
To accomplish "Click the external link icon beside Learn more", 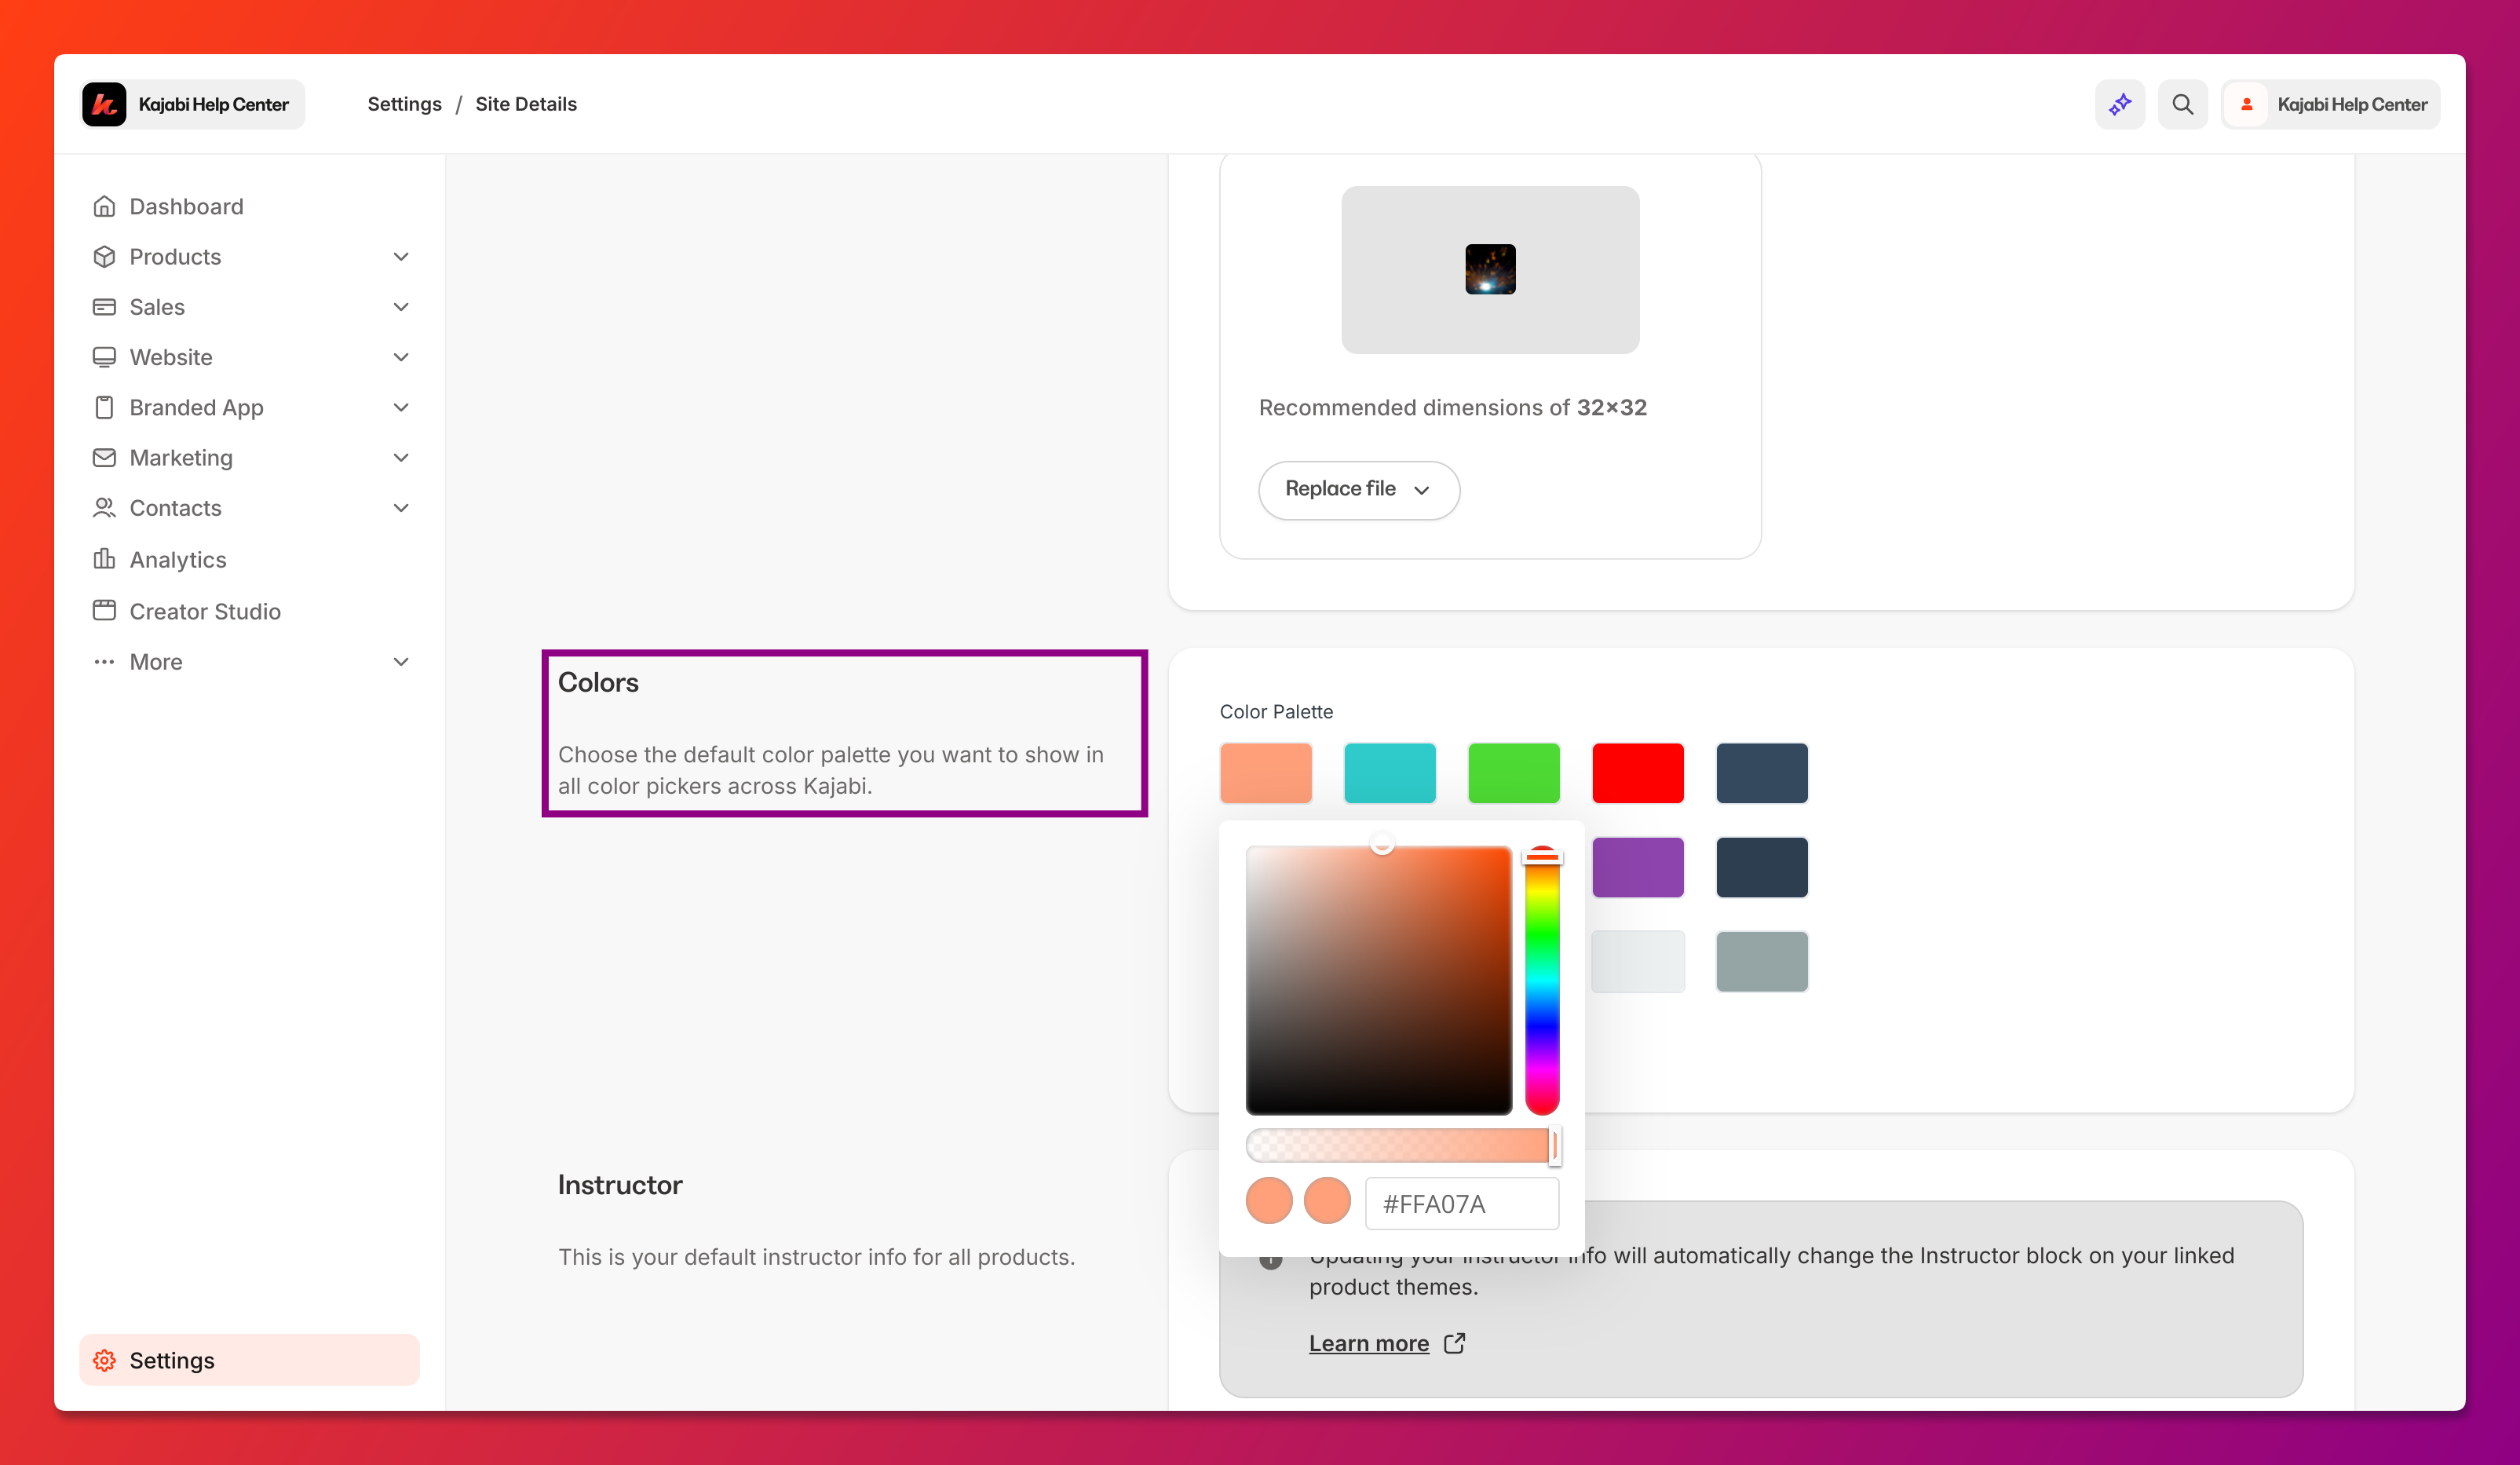I will (1455, 1343).
